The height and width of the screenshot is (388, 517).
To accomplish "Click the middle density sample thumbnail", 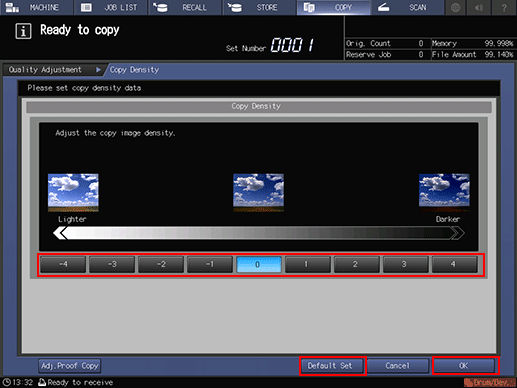I will [x=258, y=193].
